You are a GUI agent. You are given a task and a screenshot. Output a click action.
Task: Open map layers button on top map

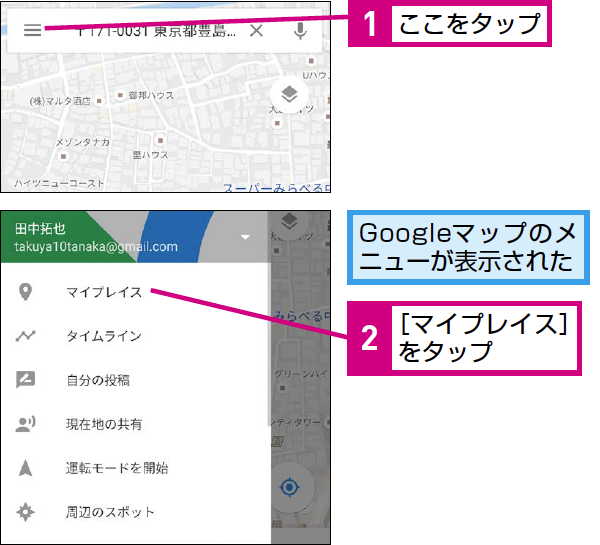coord(289,95)
